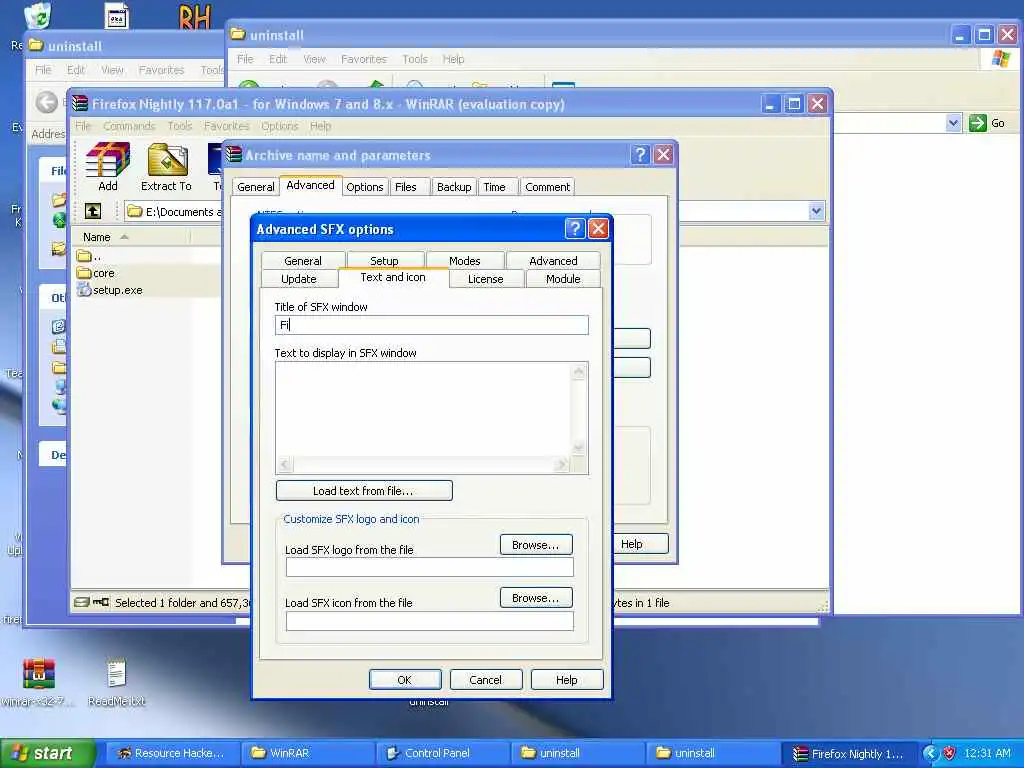Screen dimensions: 1024x768
Task: Click the SFX logo file path field
Action: coord(430,567)
